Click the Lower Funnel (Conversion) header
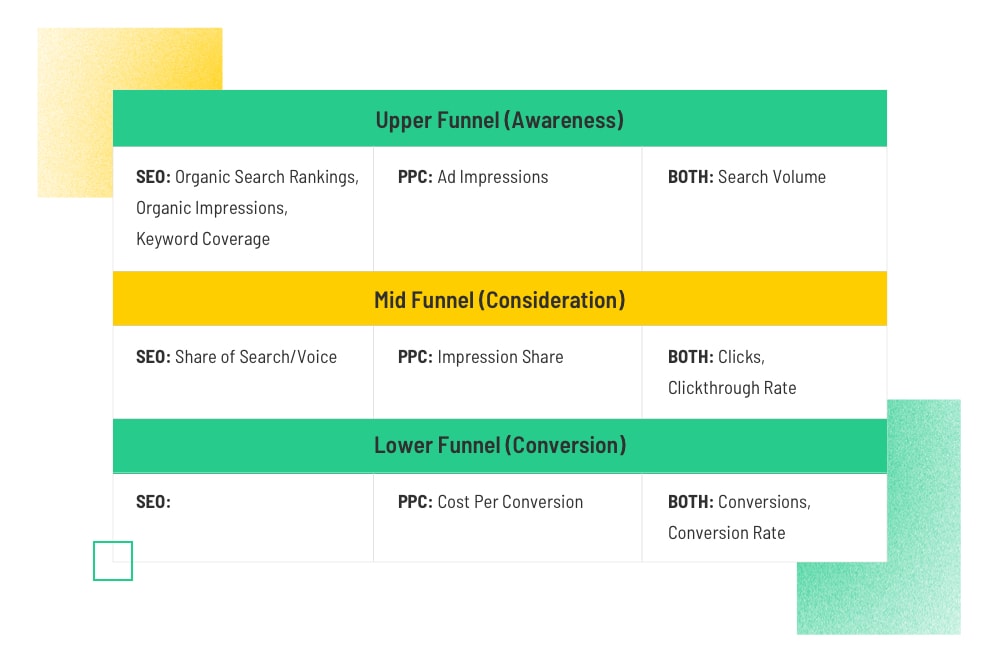 [x=499, y=445]
